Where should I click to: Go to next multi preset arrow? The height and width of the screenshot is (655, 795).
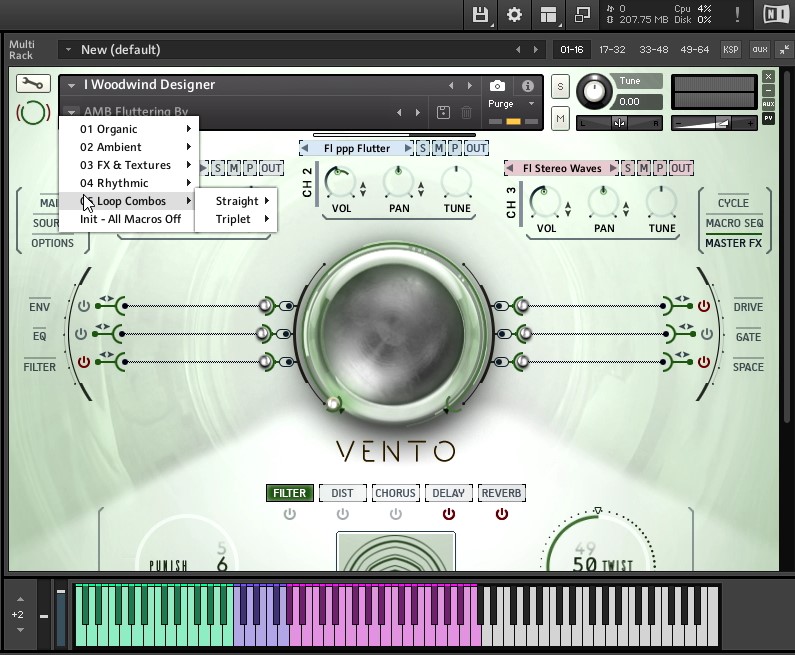tap(535, 50)
